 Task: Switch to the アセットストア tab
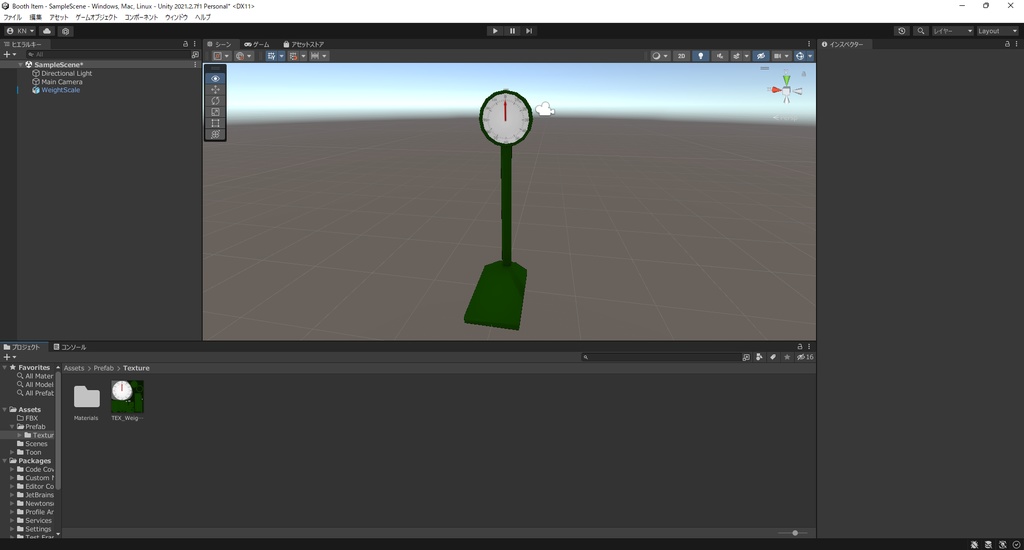point(304,44)
